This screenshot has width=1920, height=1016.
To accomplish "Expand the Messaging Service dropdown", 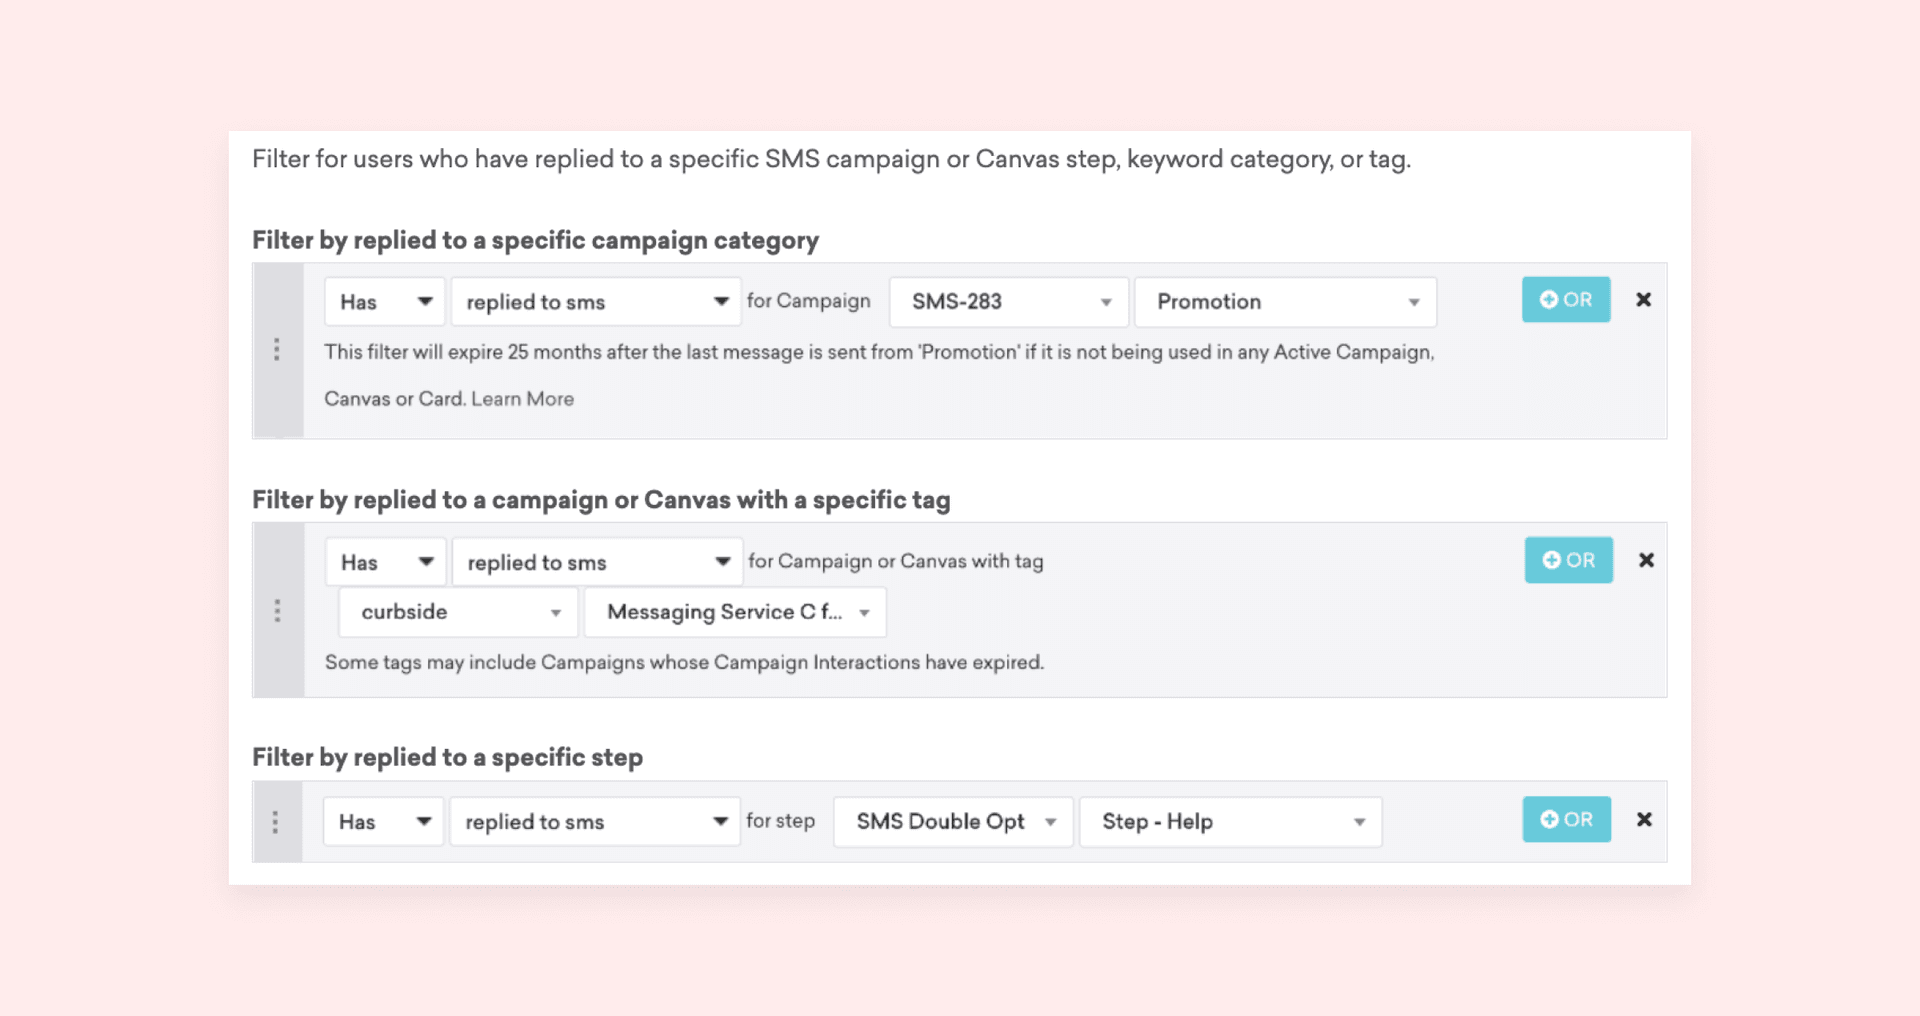I will [x=735, y=612].
